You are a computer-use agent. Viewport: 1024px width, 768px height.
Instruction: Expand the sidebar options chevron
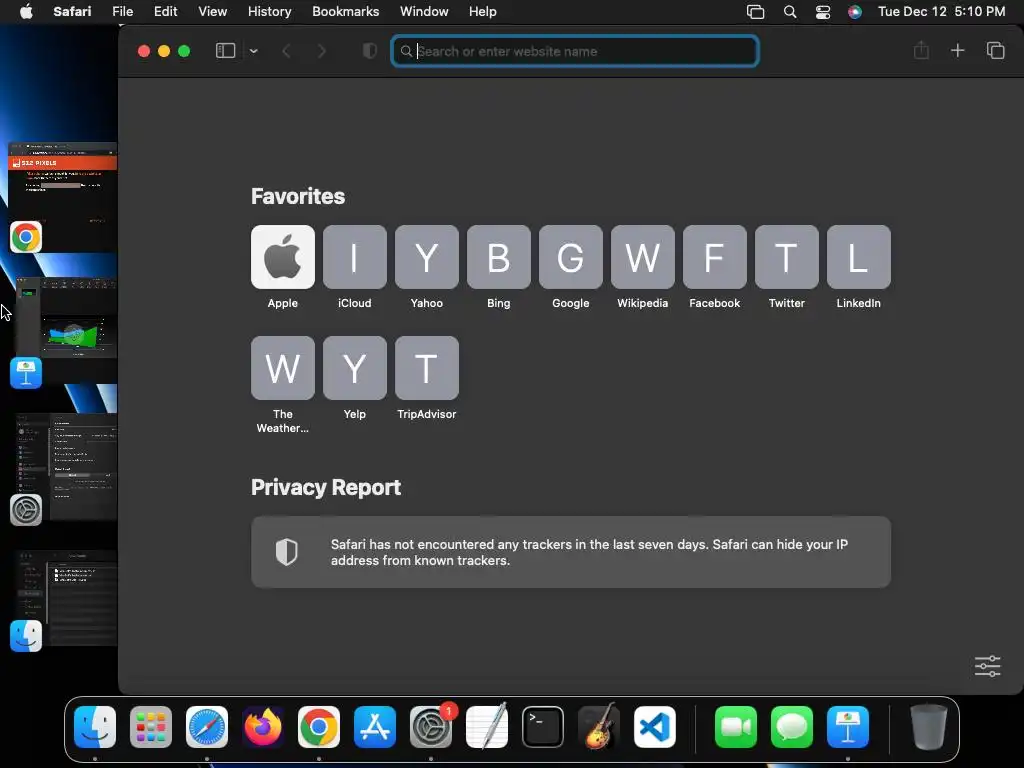coord(253,51)
